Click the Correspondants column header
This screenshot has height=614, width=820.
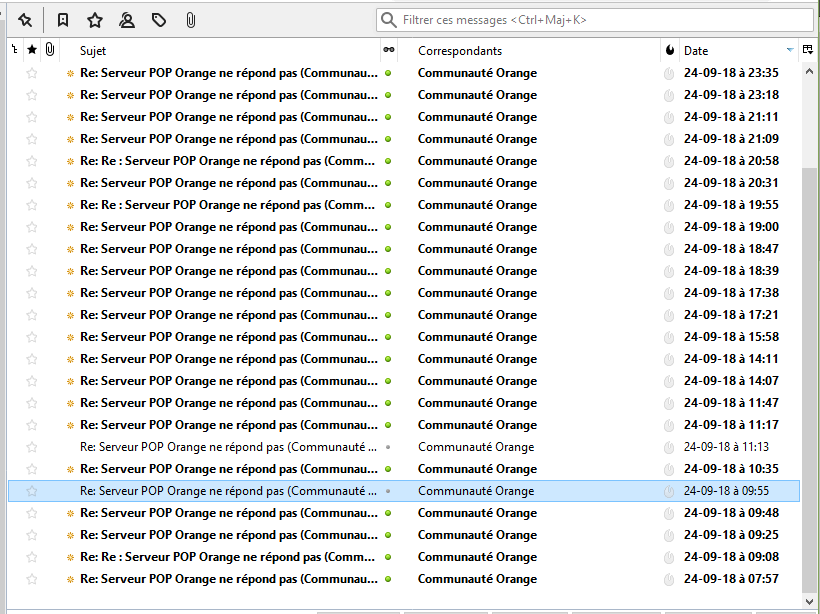459,50
